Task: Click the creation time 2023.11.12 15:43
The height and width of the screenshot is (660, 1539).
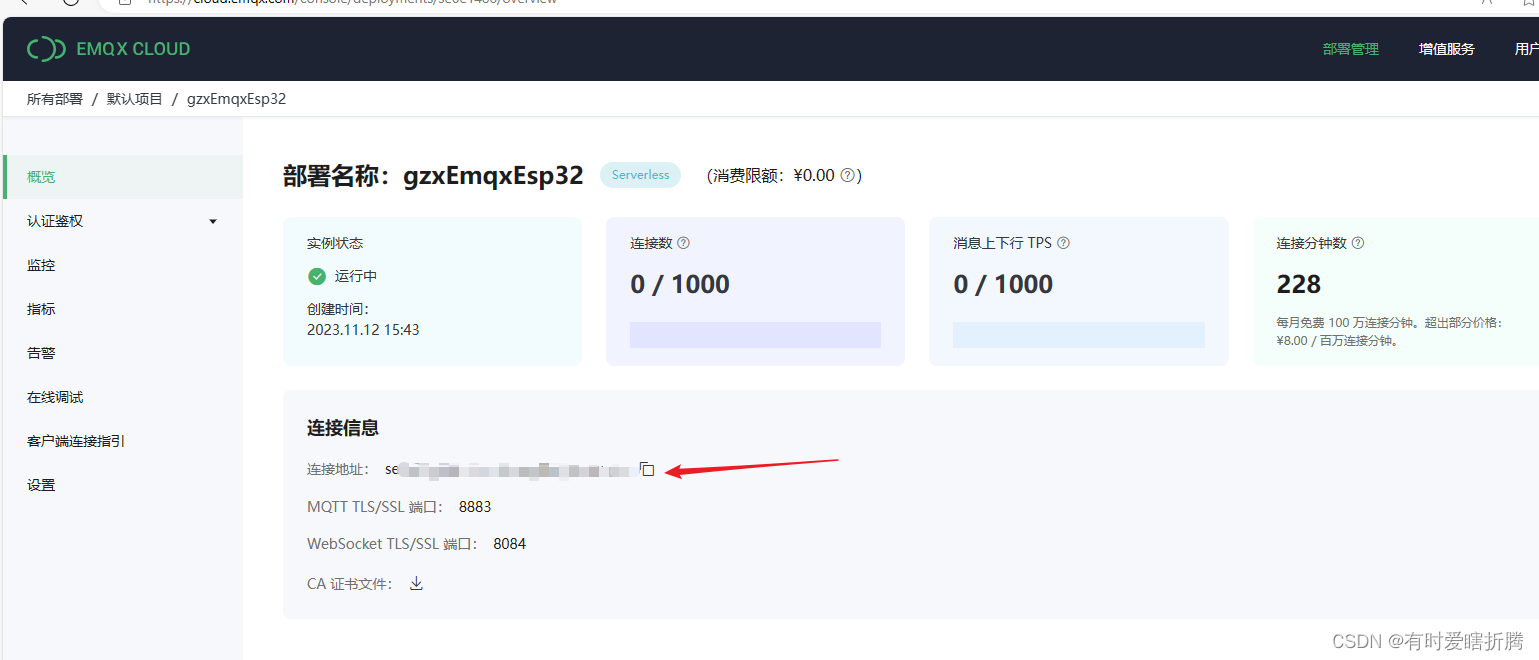Action: [363, 329]
